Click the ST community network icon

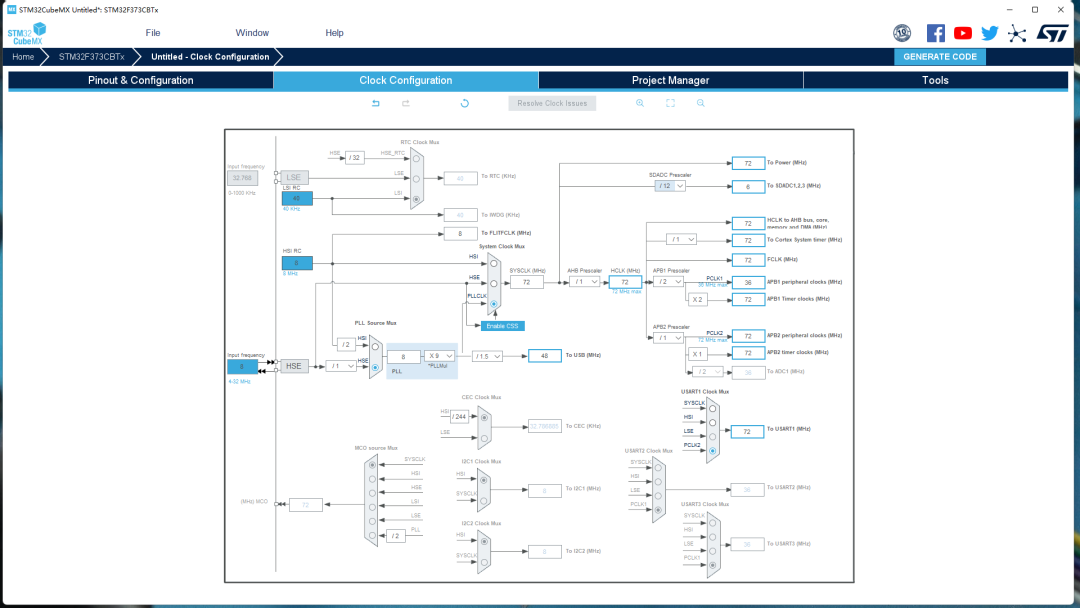click(1017, 33)
